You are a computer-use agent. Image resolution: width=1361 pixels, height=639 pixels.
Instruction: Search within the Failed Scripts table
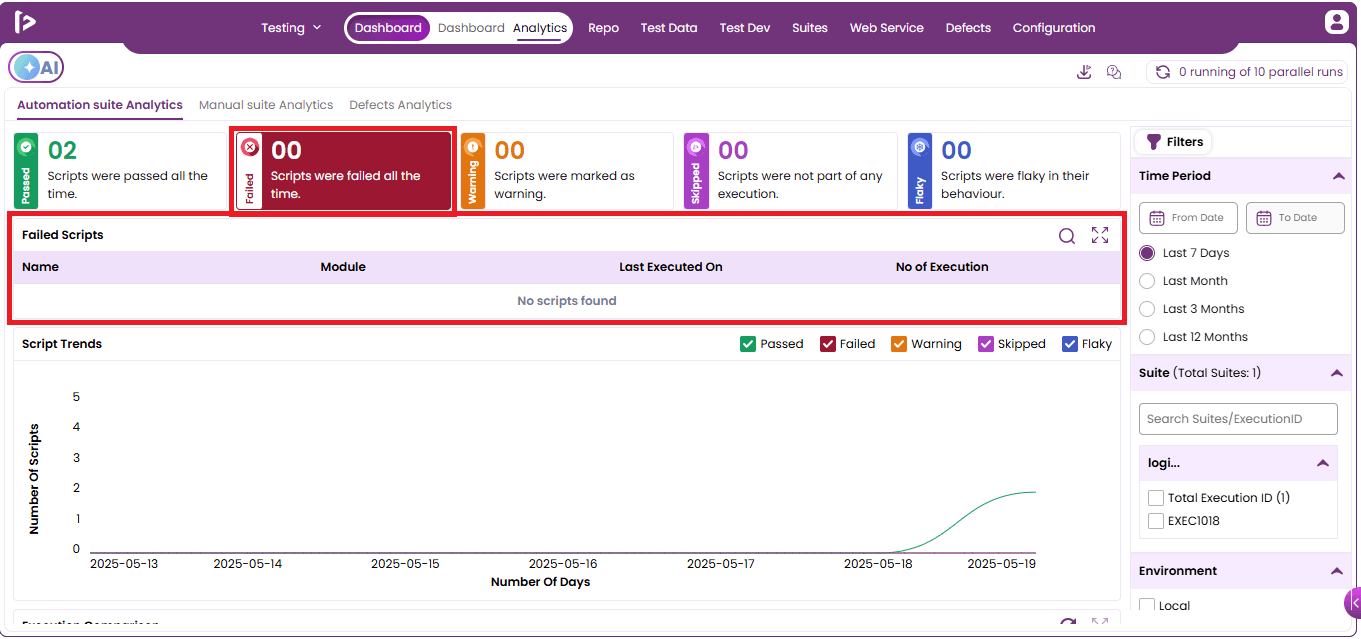point(1067,236)
